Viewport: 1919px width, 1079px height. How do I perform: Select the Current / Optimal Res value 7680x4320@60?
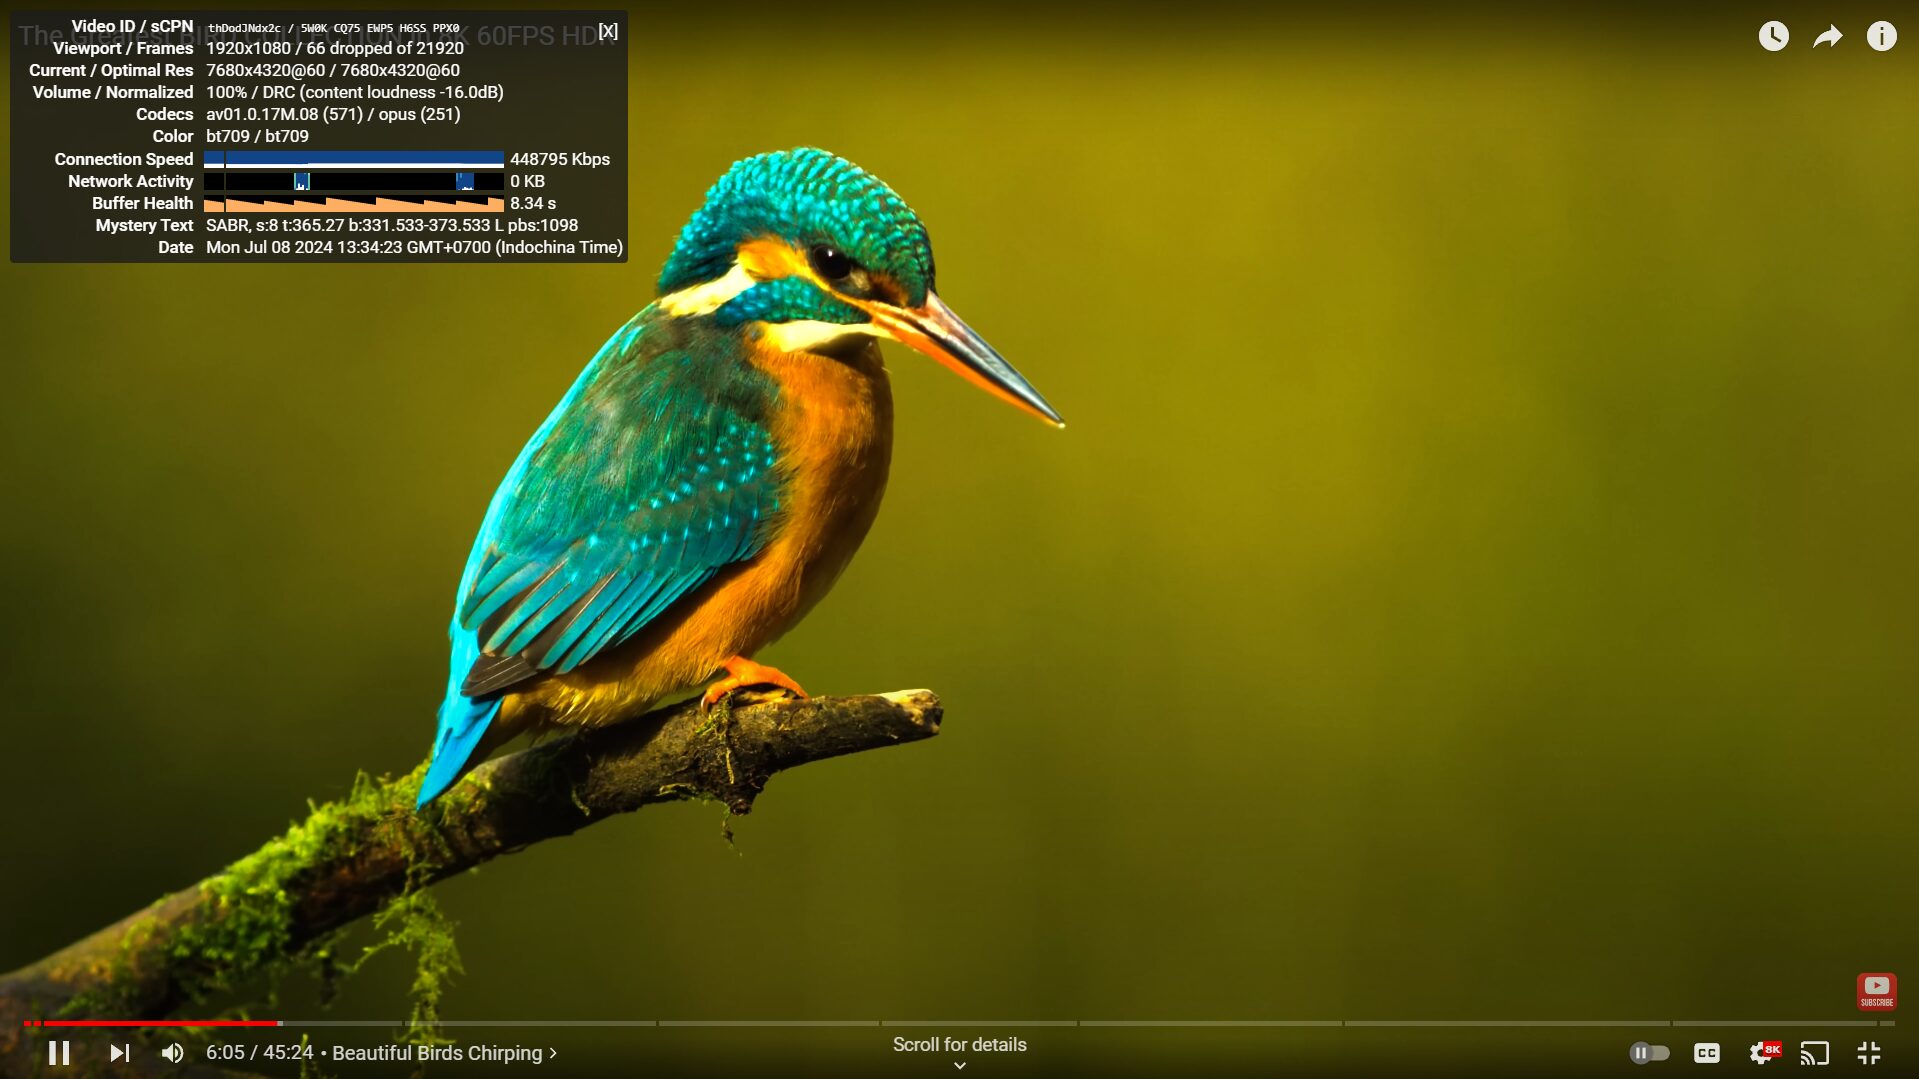coord(333,70)
